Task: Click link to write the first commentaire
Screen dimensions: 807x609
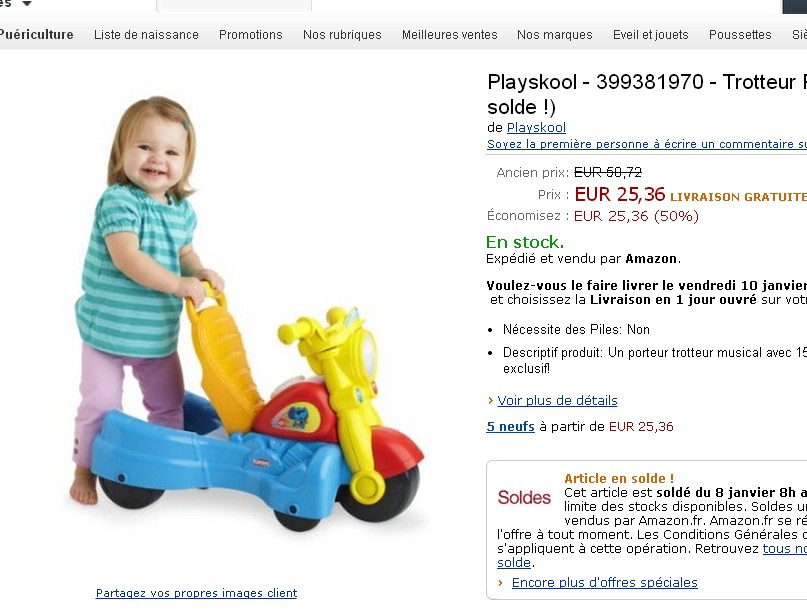Action: (647, 144)
